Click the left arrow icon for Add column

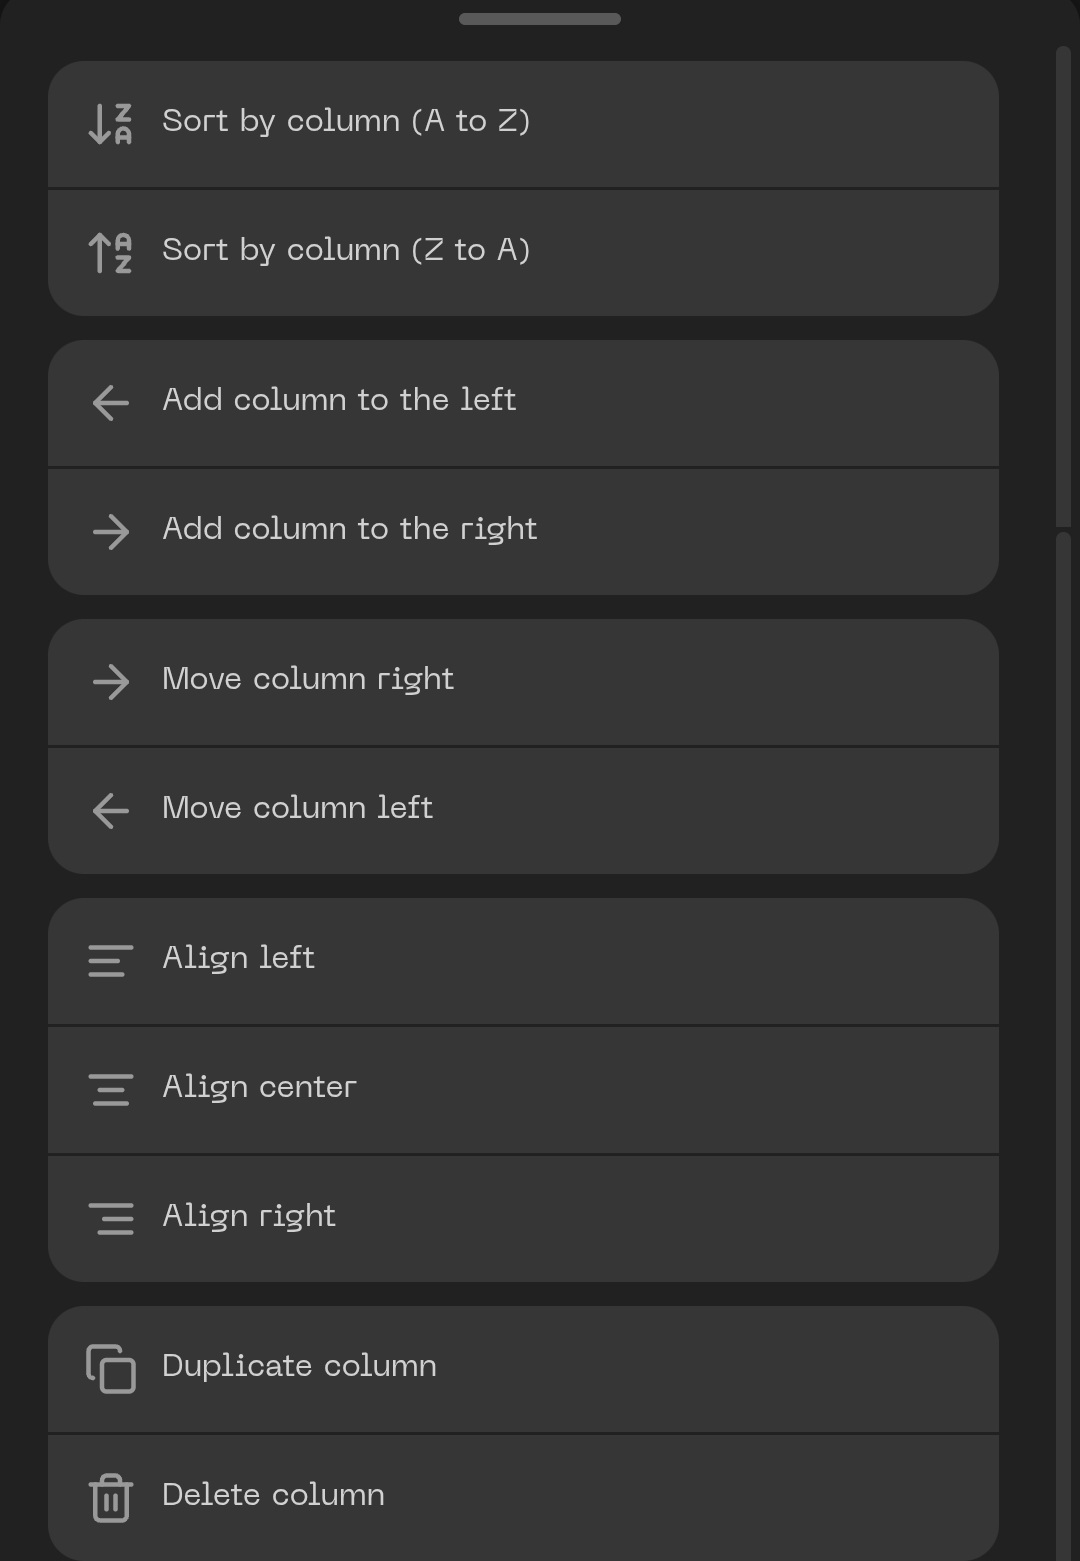110,403
